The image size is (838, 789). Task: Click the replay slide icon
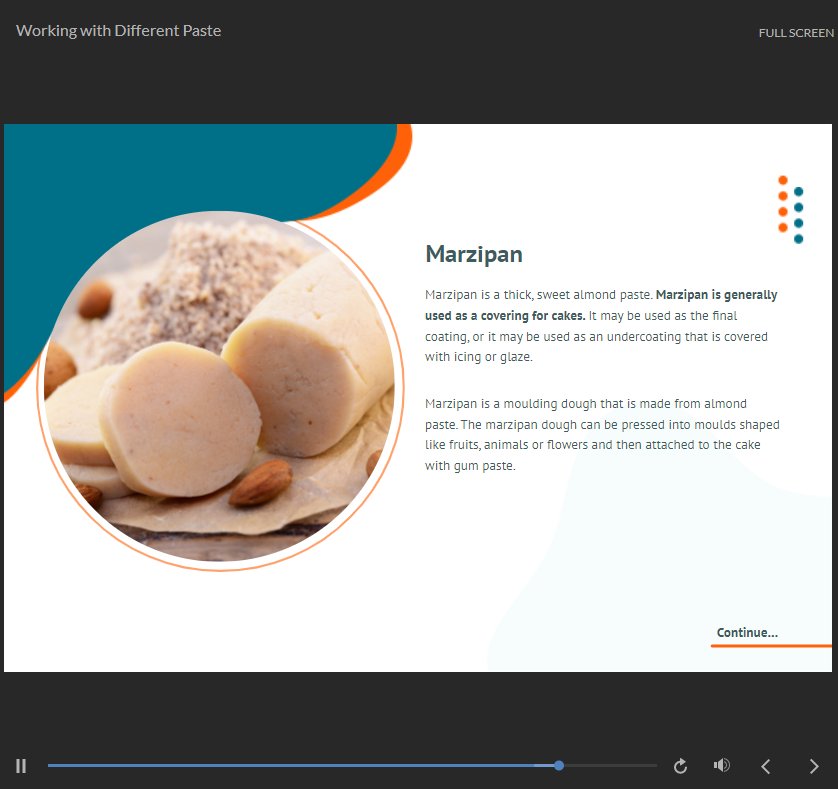click(680, 766)
